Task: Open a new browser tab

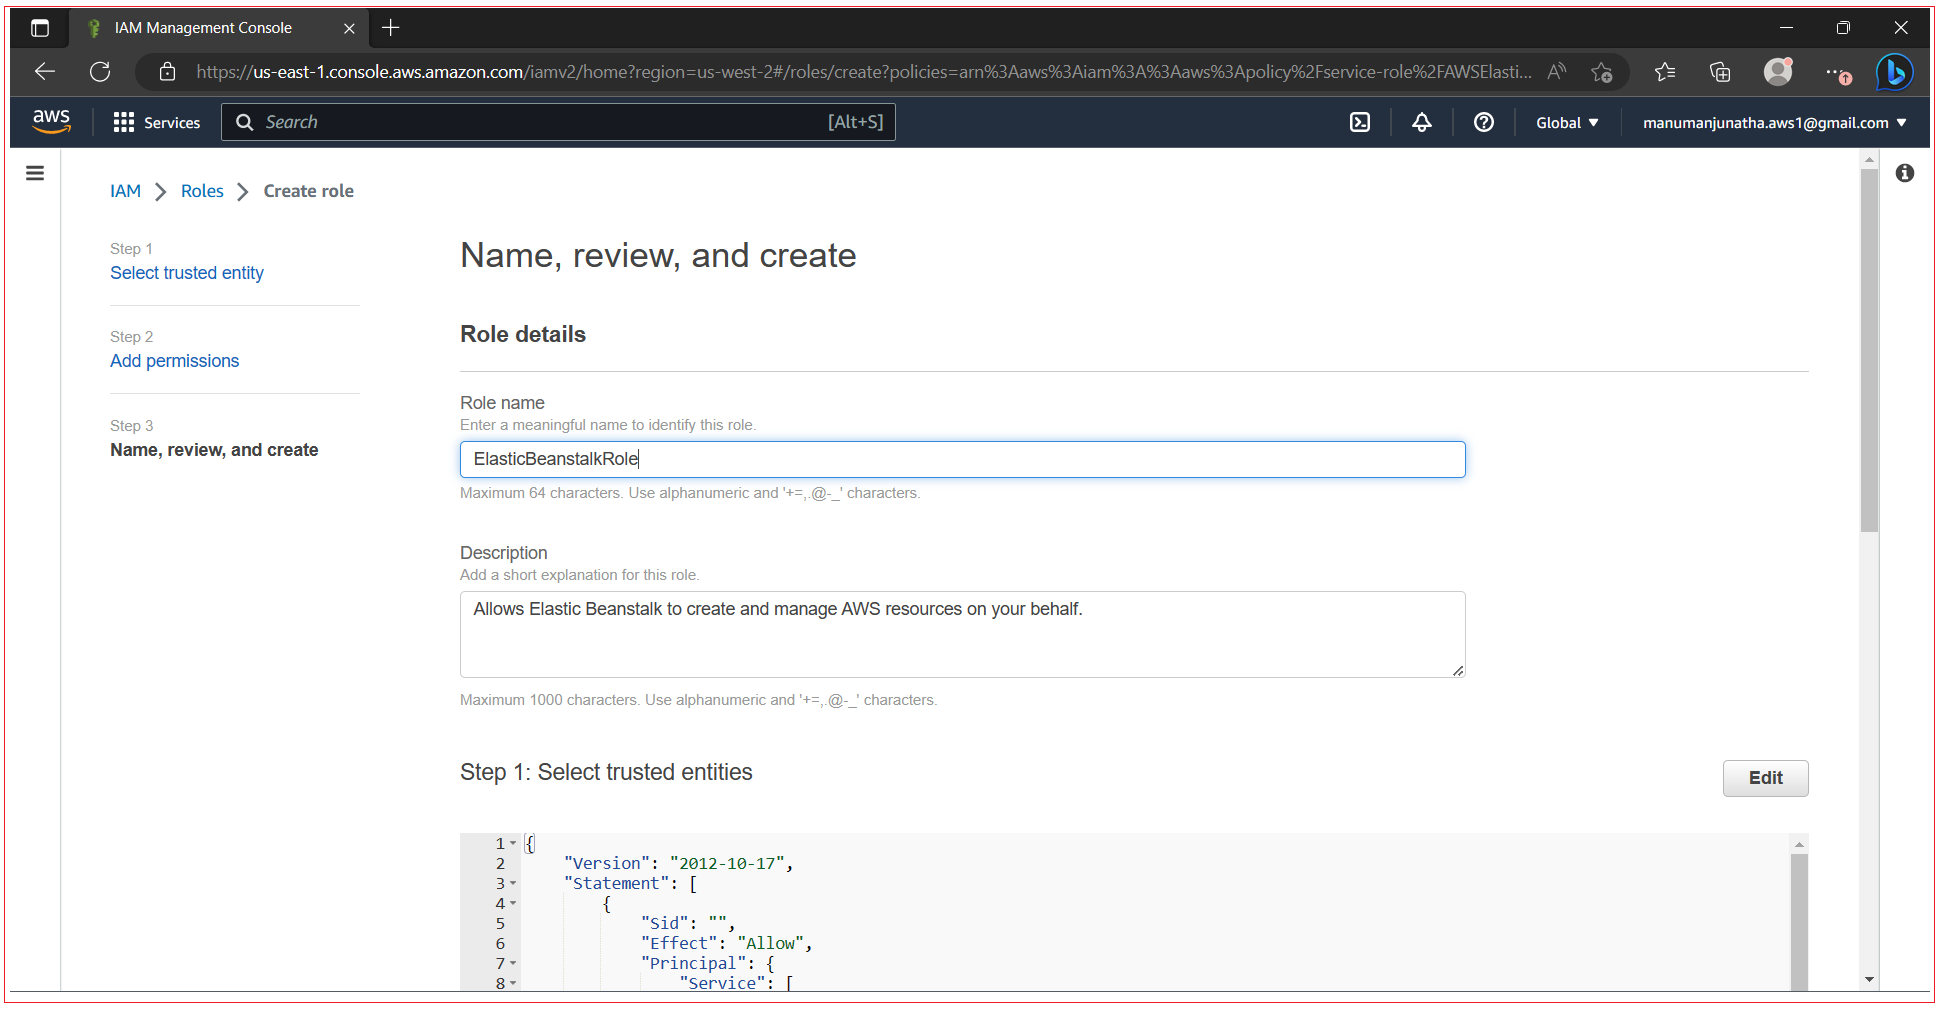Action: coord(391,28)
